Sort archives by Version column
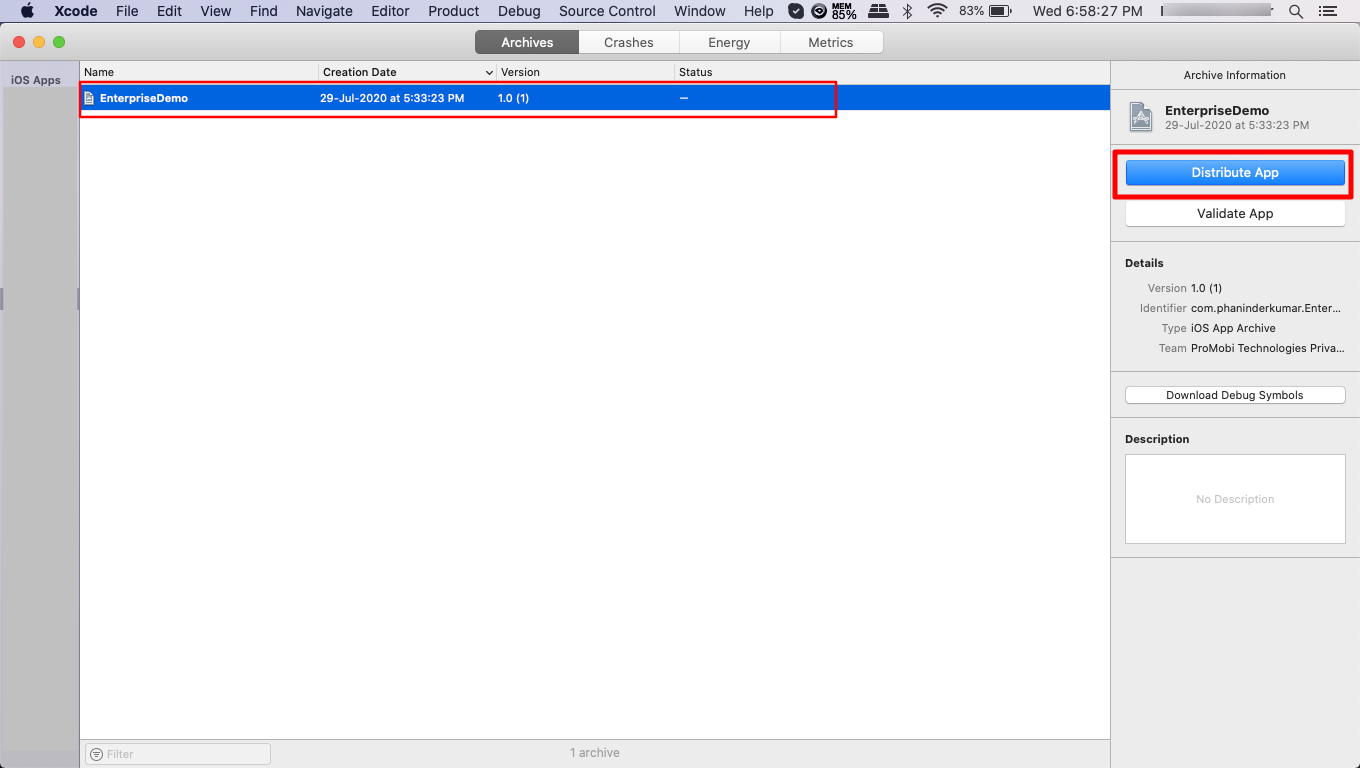Image resolution: width=1360 pixels, height=768 pixels. click(585, 72)
